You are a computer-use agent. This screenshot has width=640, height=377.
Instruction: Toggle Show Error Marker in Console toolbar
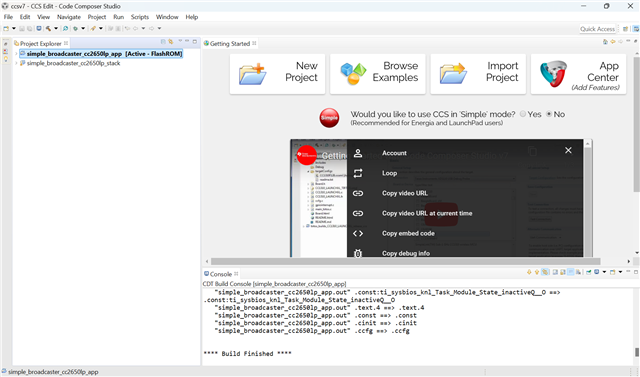click(x=545, y=272)
